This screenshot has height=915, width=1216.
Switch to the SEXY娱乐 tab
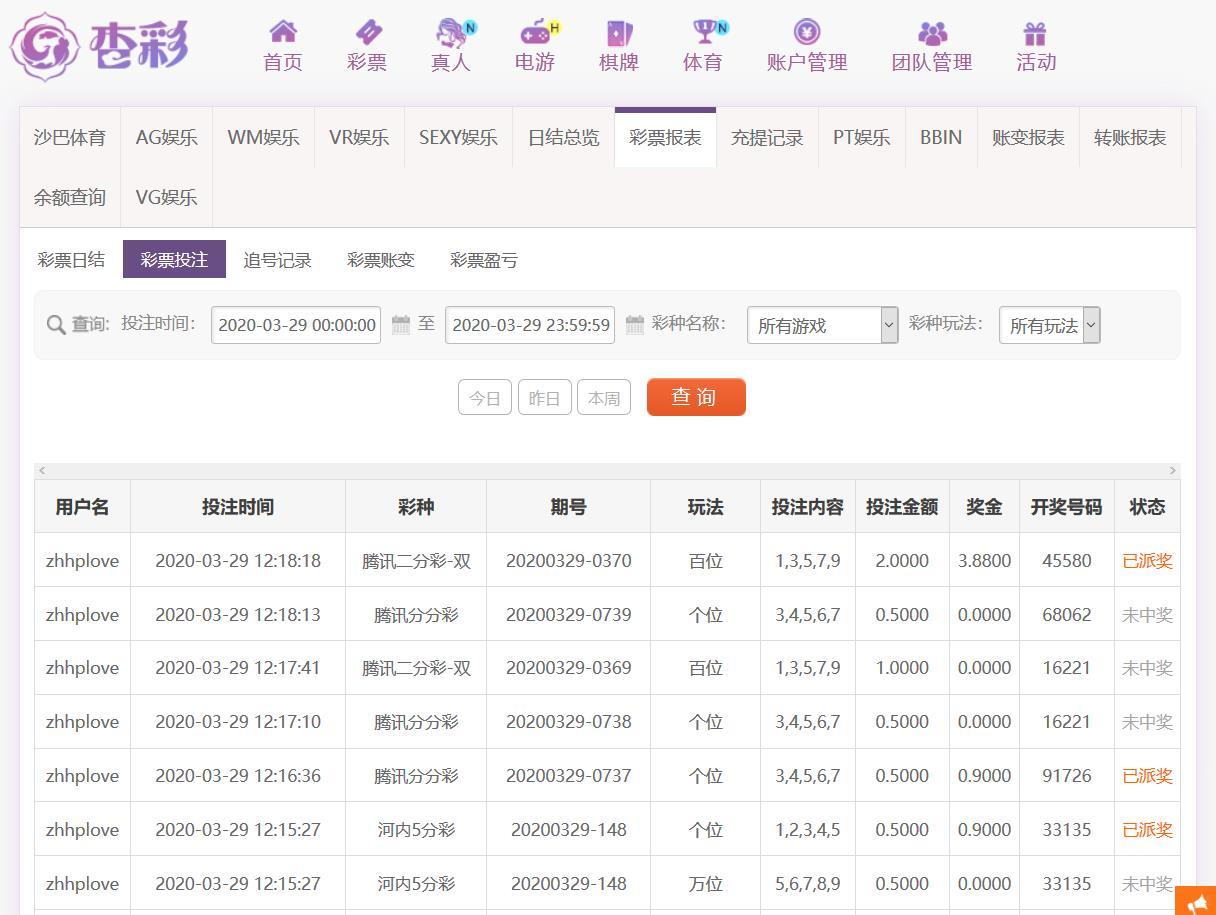pyautogui.click(x=458, y=138)
